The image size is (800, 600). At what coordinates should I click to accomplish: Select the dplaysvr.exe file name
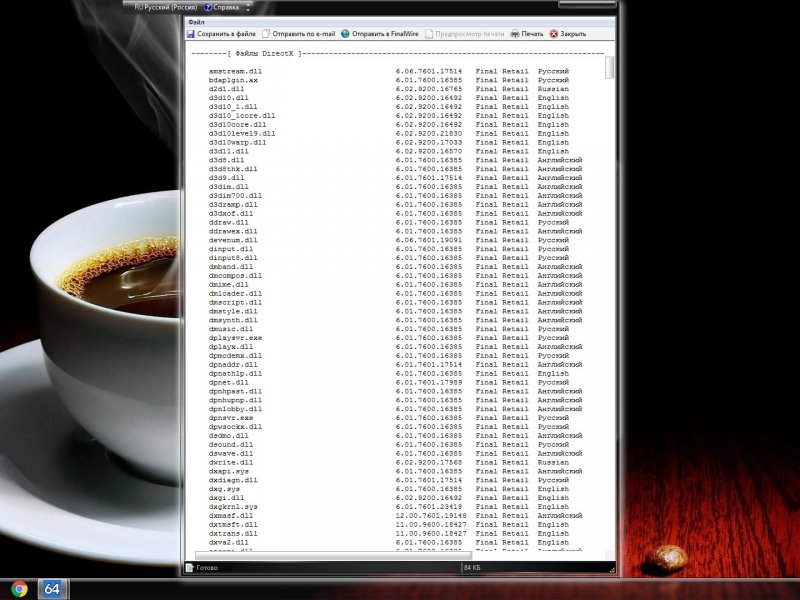pyautogui.click(x=235, y=338)
